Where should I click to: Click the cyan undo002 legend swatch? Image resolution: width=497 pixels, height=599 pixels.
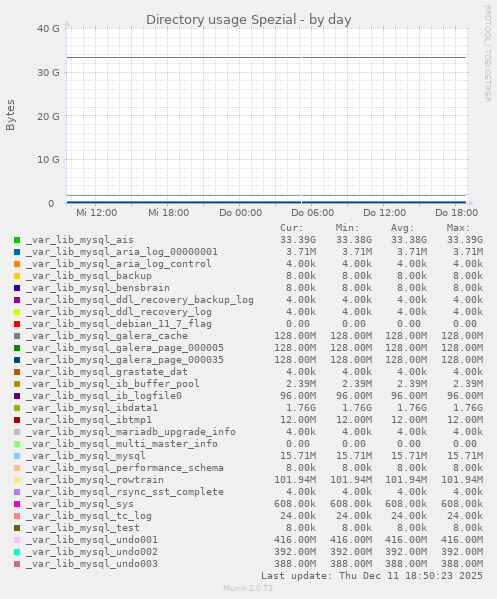17,552
